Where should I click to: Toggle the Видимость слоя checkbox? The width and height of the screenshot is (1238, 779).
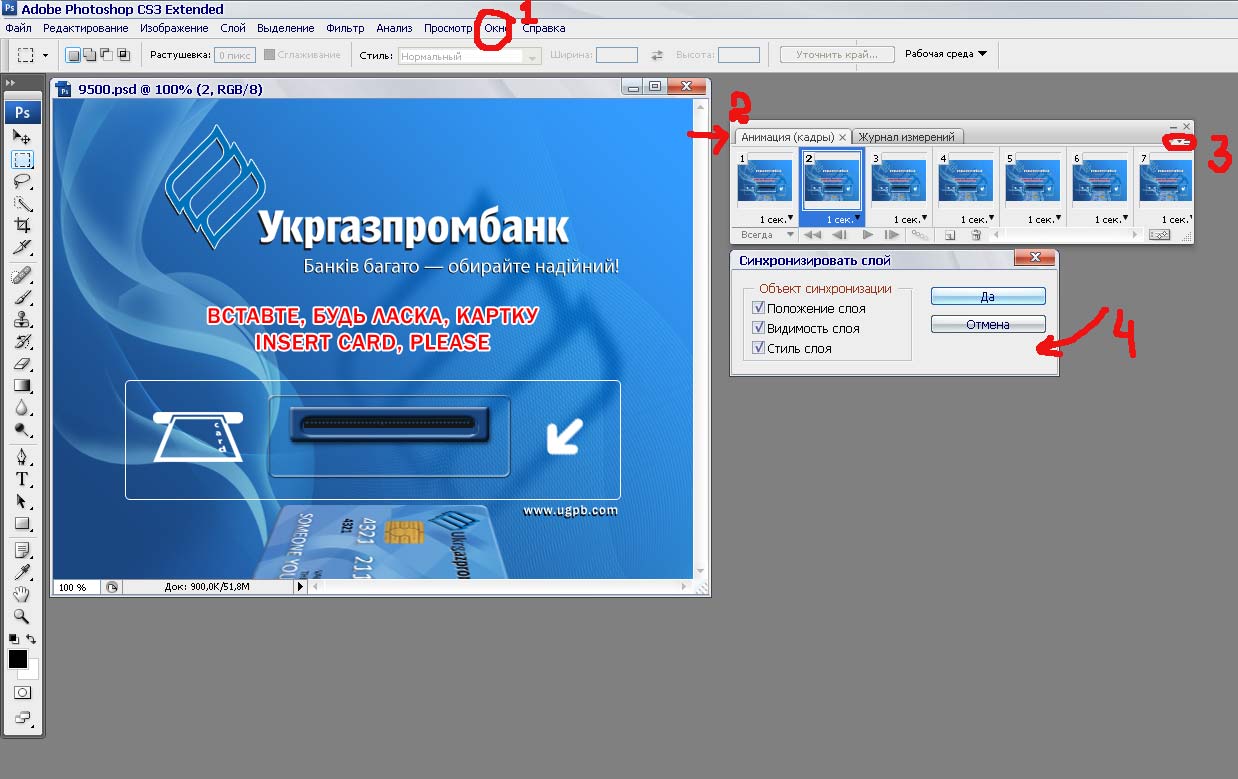pyautogui.click(x=758, y=328)
